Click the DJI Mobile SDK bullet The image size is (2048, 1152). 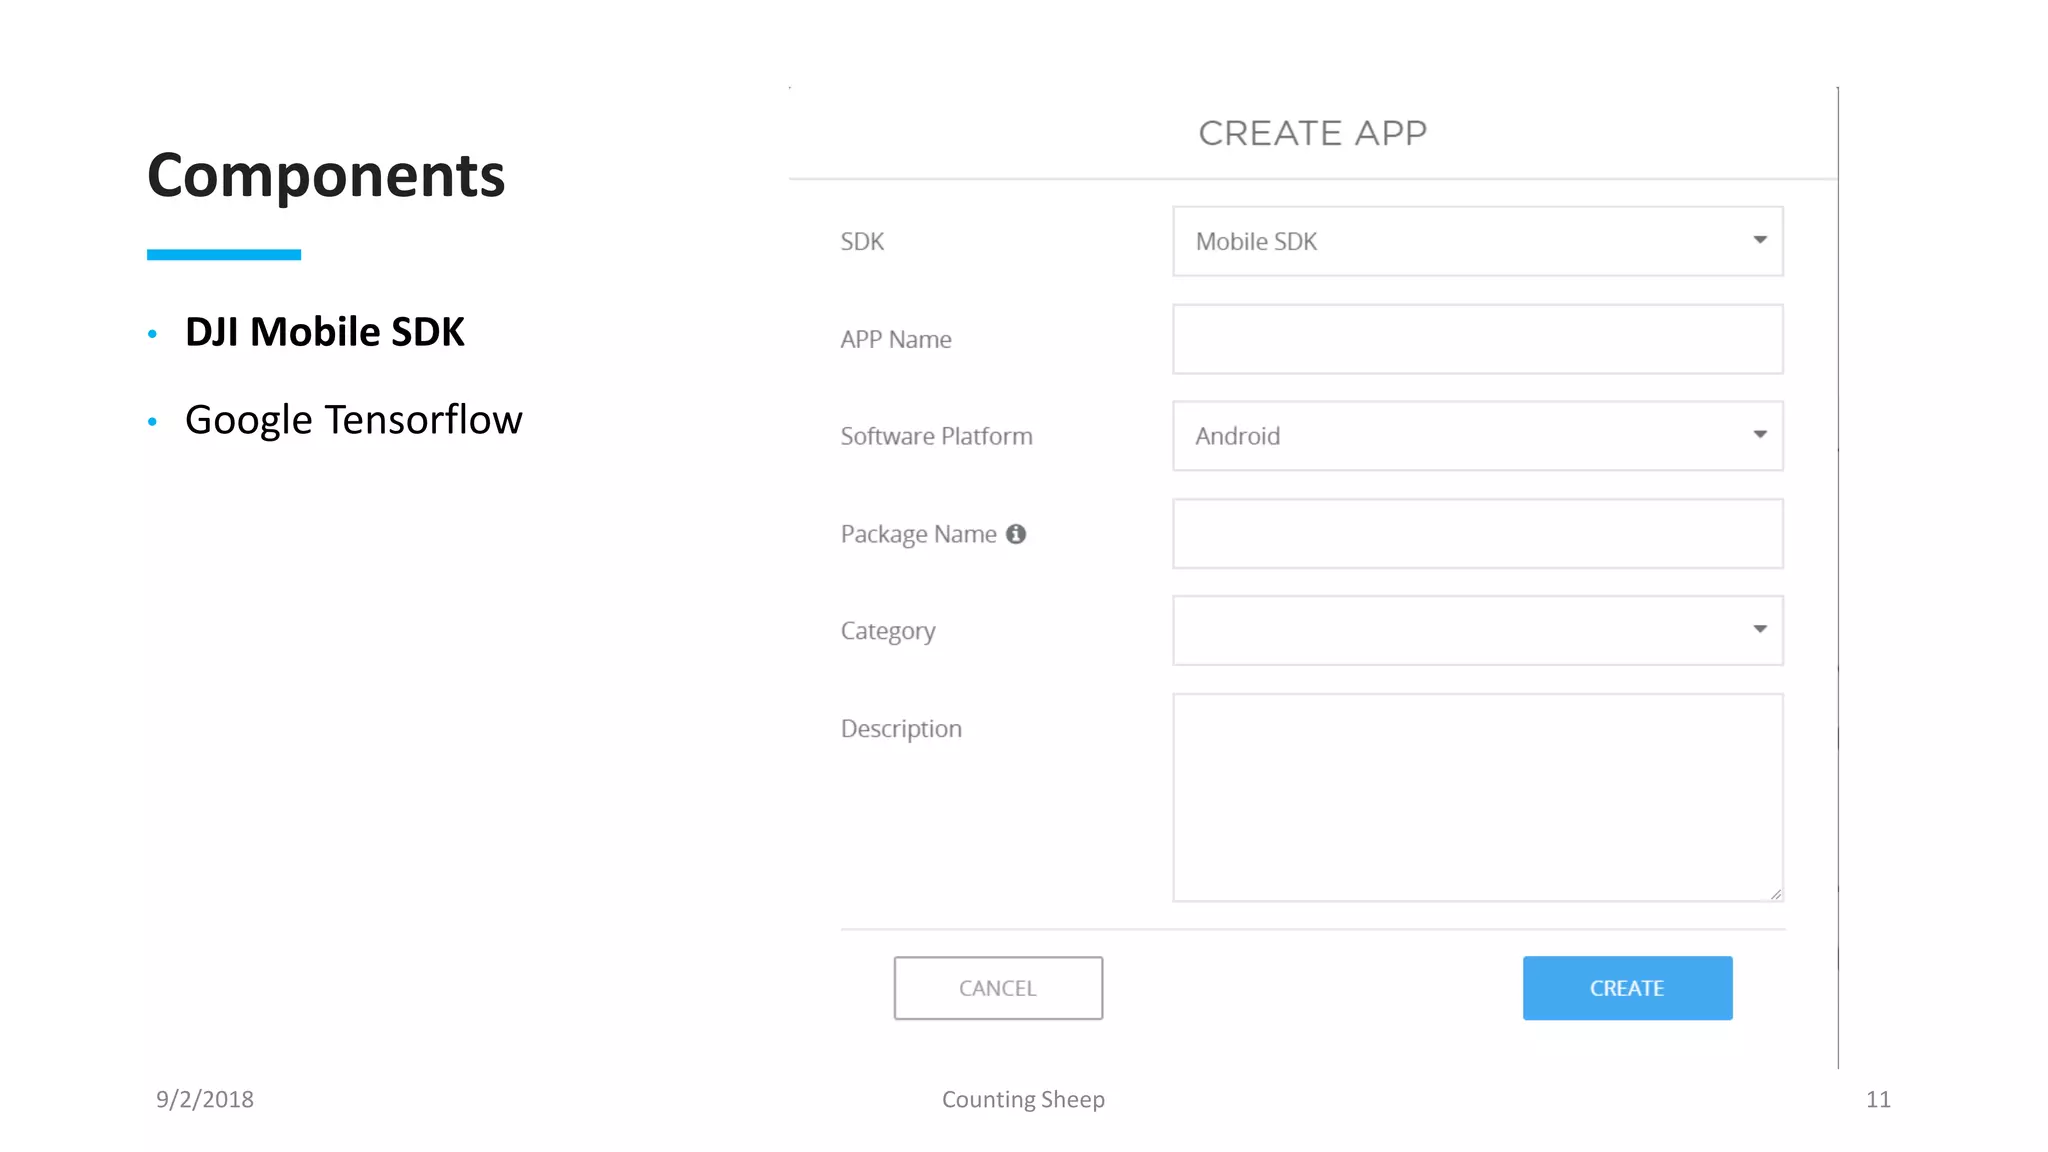pos(325,332)
